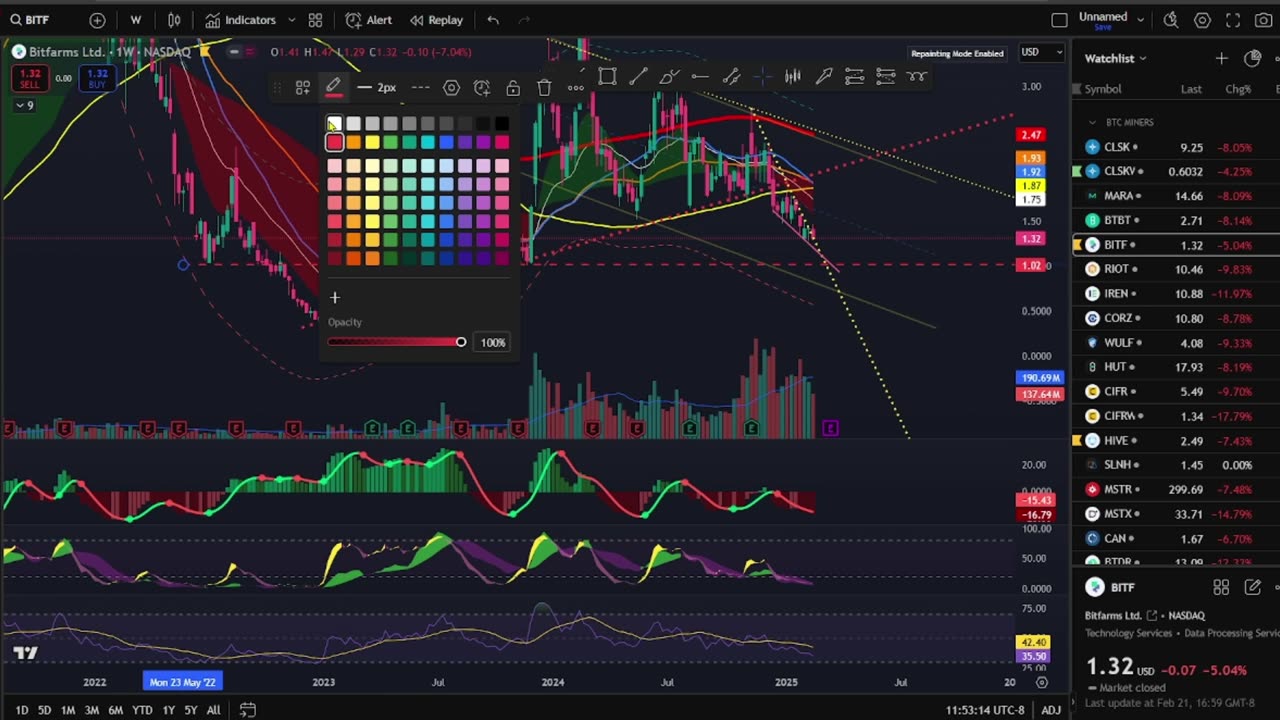Create an Alert from the top toolbar
The image size is (1280, 720).
click(x=369, y=20)
